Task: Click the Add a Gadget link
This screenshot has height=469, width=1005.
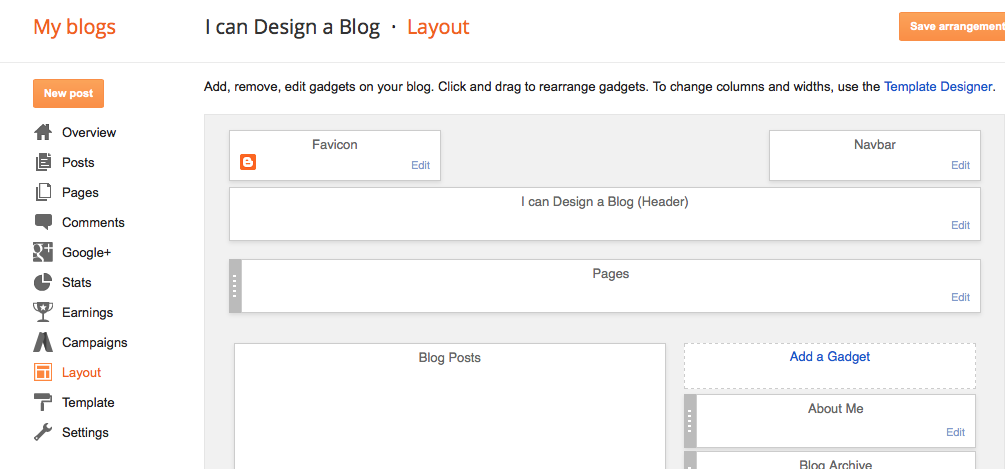Action: coord(830,357)
